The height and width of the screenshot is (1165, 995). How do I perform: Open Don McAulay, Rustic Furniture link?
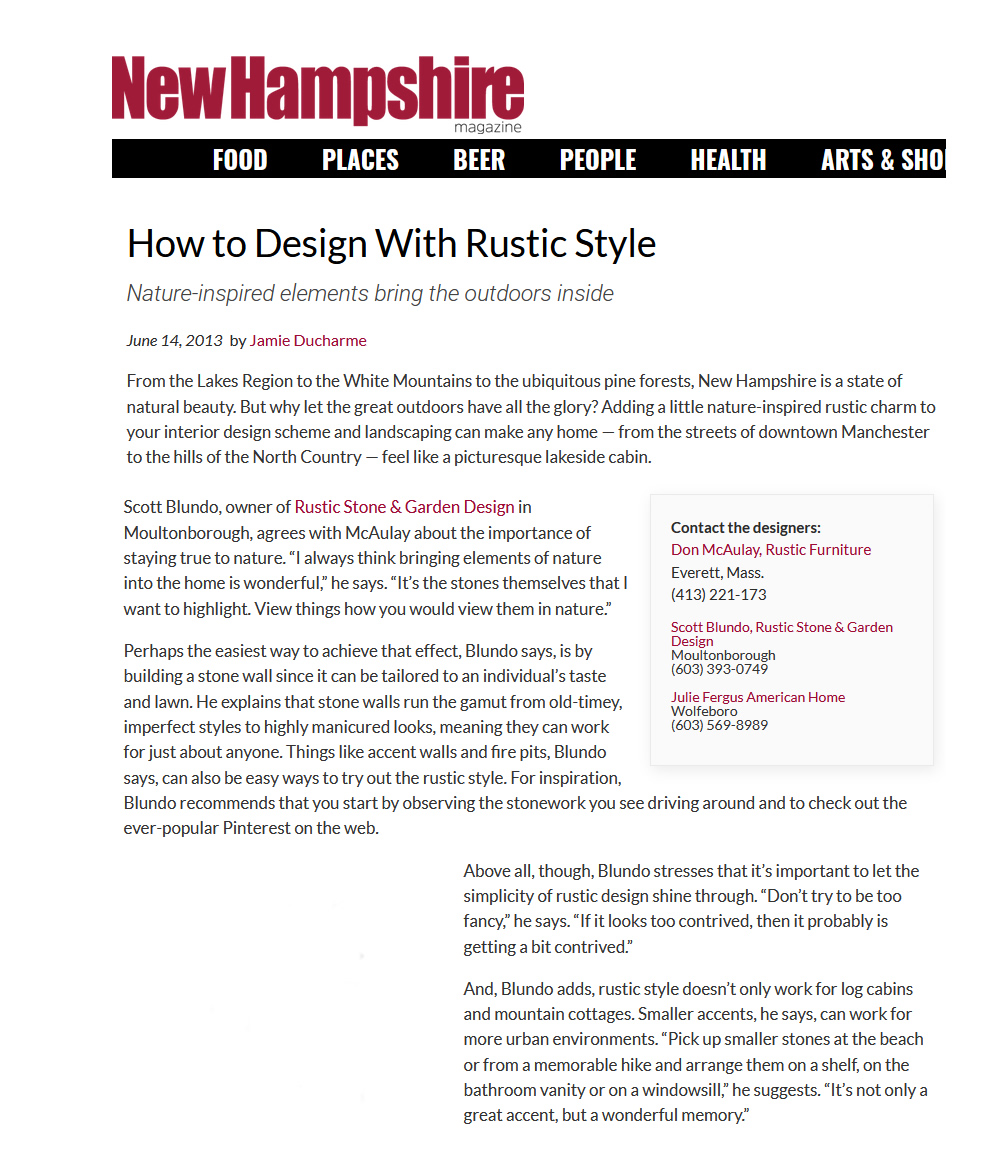pos(771,550)
